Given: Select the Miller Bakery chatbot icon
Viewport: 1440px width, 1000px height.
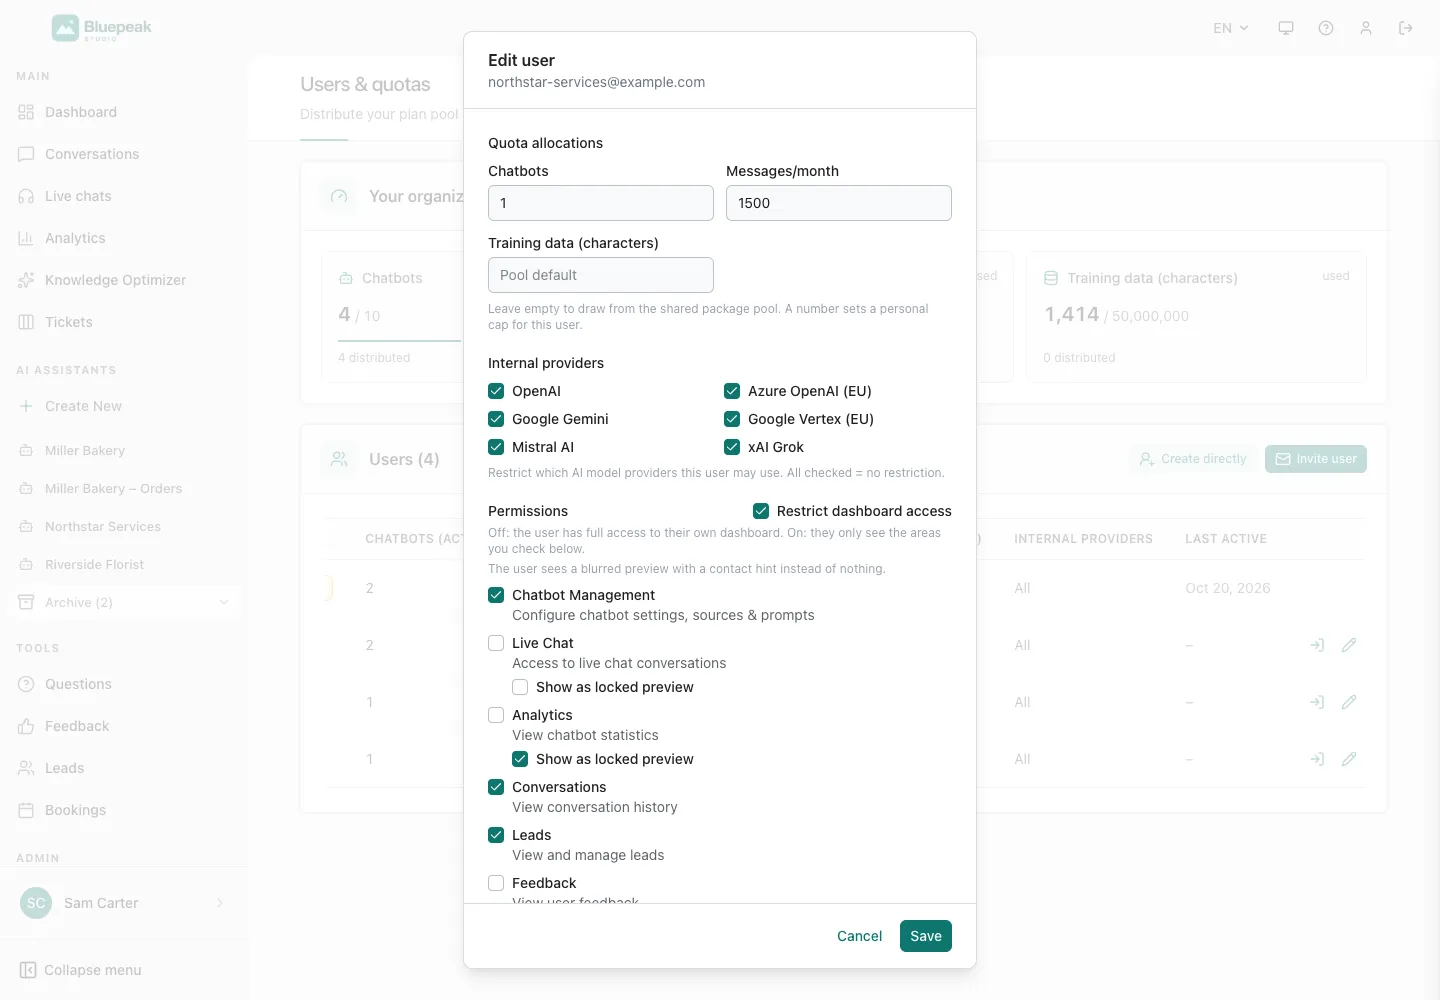Looking at the screenshot, I should tap(26, 451).
